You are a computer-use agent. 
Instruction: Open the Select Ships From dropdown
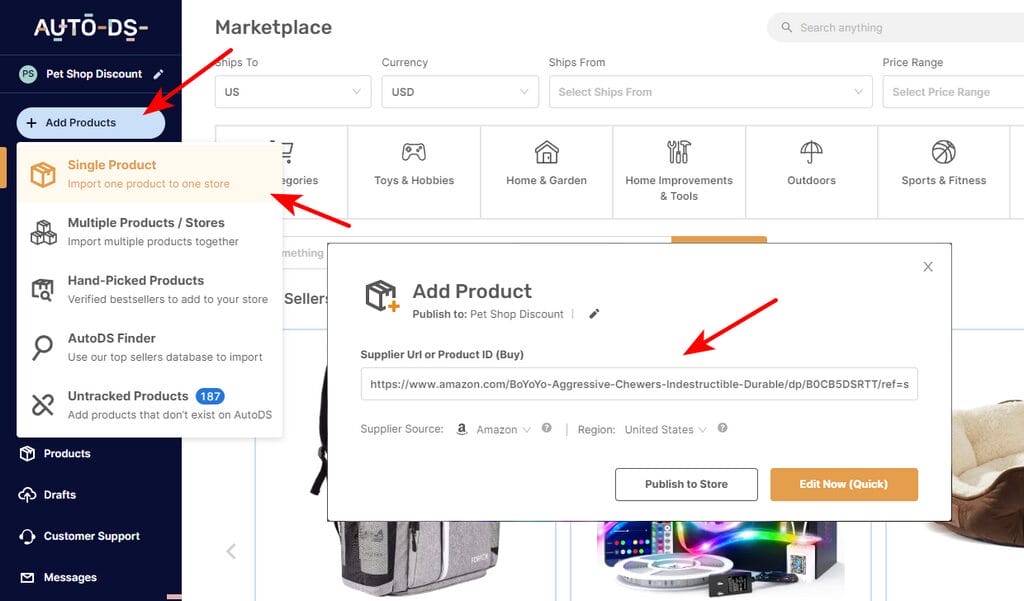click(x=711, y=92)
